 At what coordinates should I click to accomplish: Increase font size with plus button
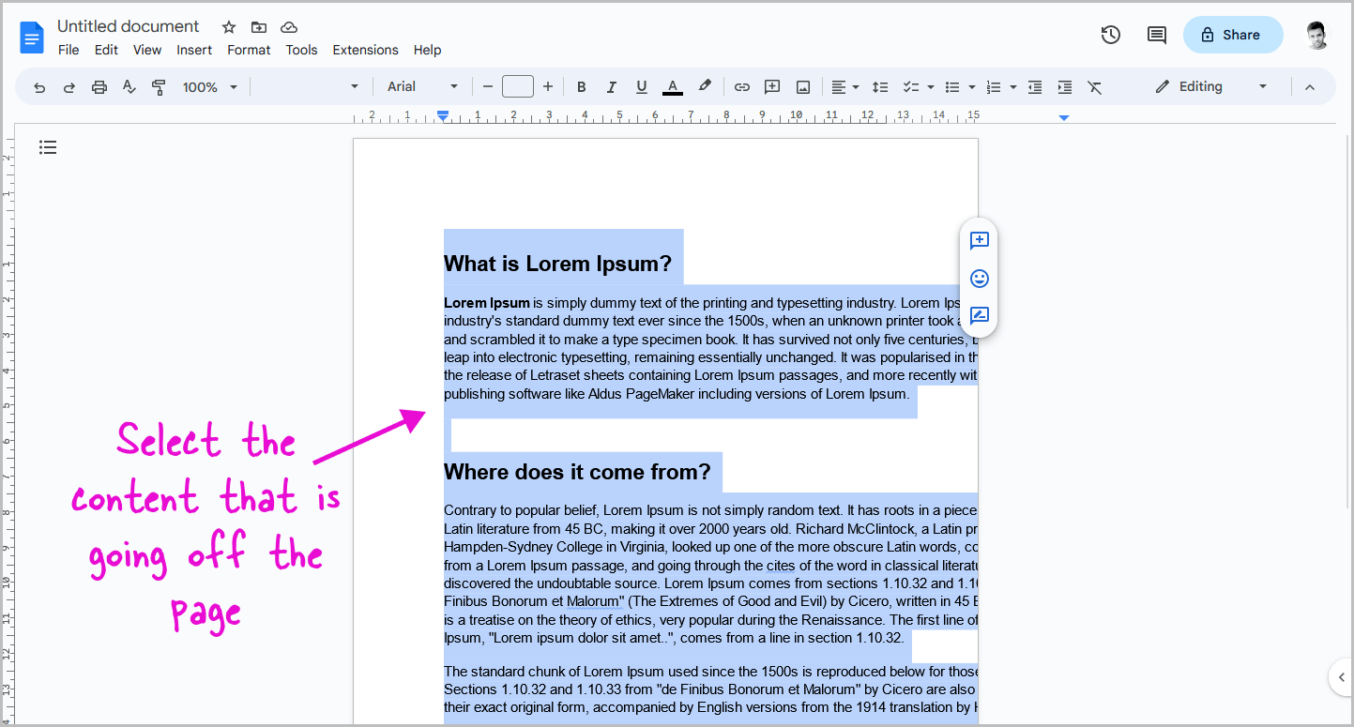click(x=548, y=87)
